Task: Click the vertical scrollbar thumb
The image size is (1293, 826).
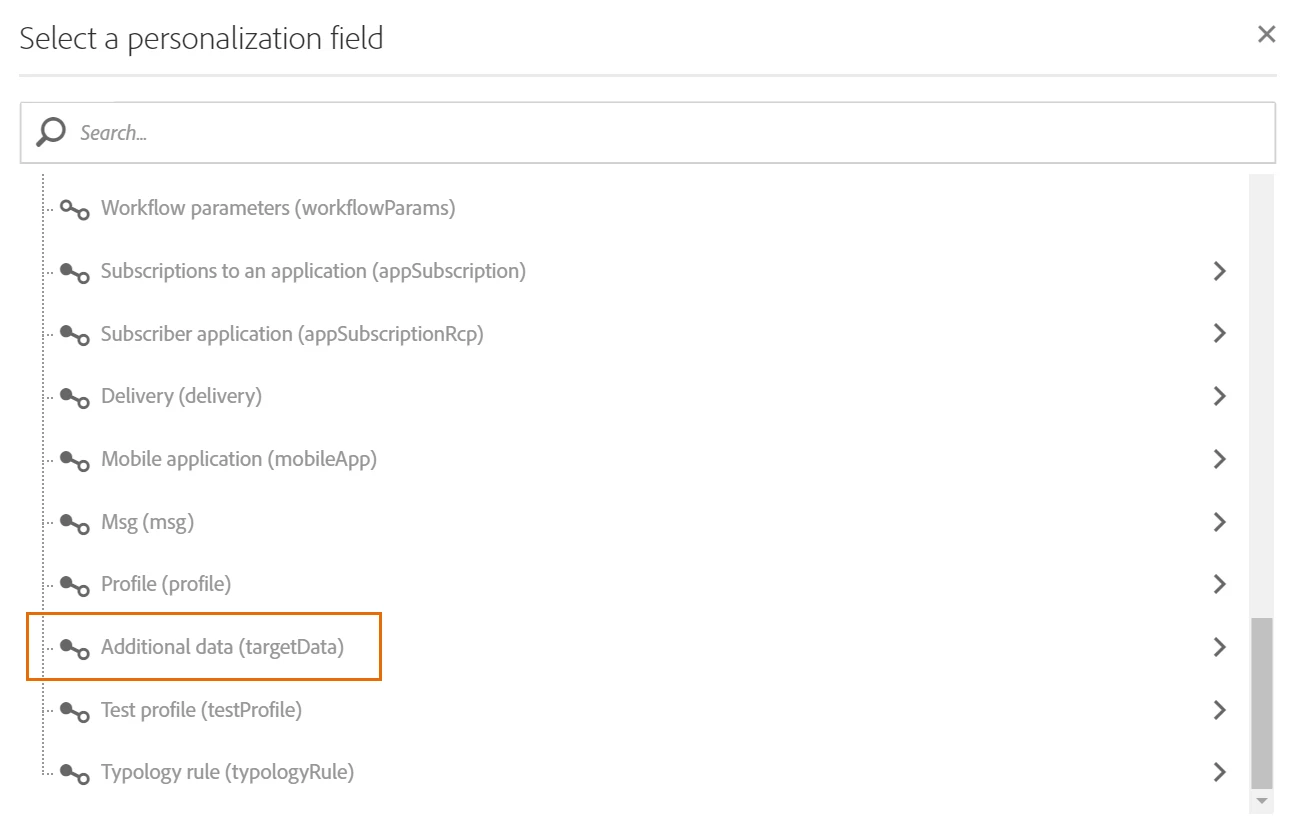Action: pyautogui.click(x=1262, y=702)
